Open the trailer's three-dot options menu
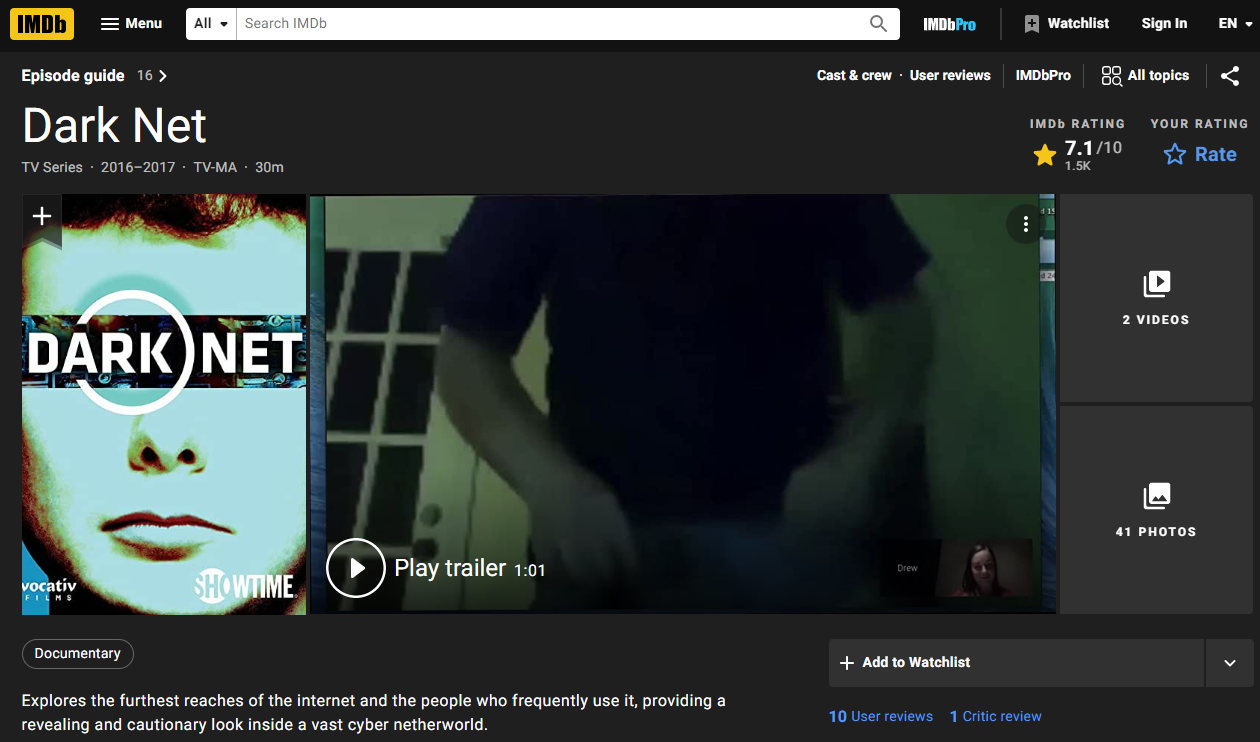 point(1025,225)
